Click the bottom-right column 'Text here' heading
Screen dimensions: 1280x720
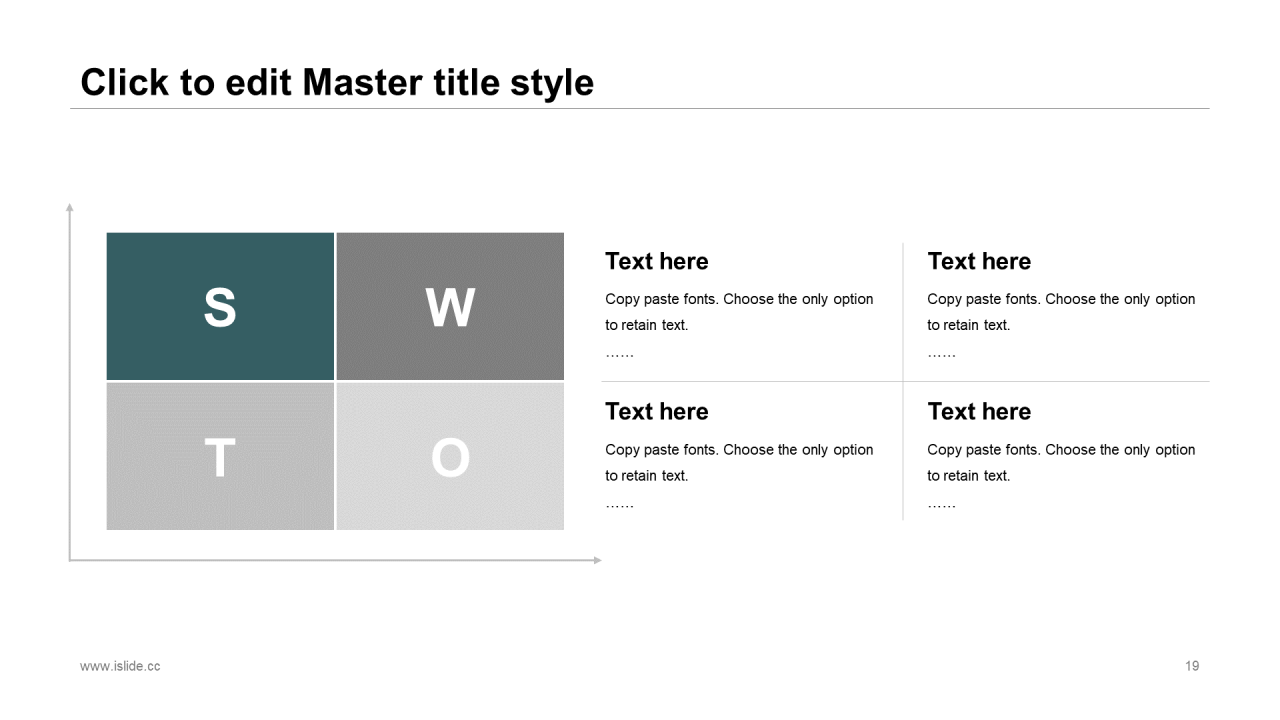(979, 411)
